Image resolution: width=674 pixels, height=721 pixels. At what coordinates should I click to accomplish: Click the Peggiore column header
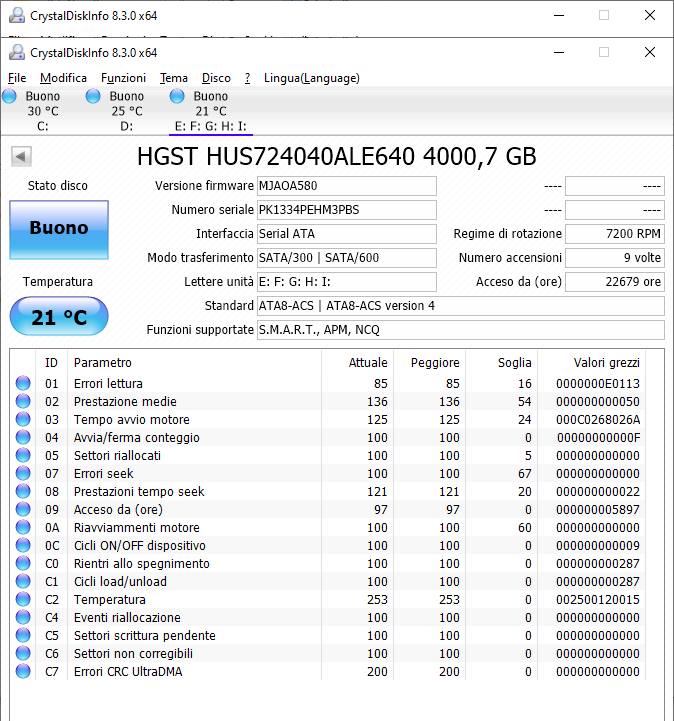435,363
